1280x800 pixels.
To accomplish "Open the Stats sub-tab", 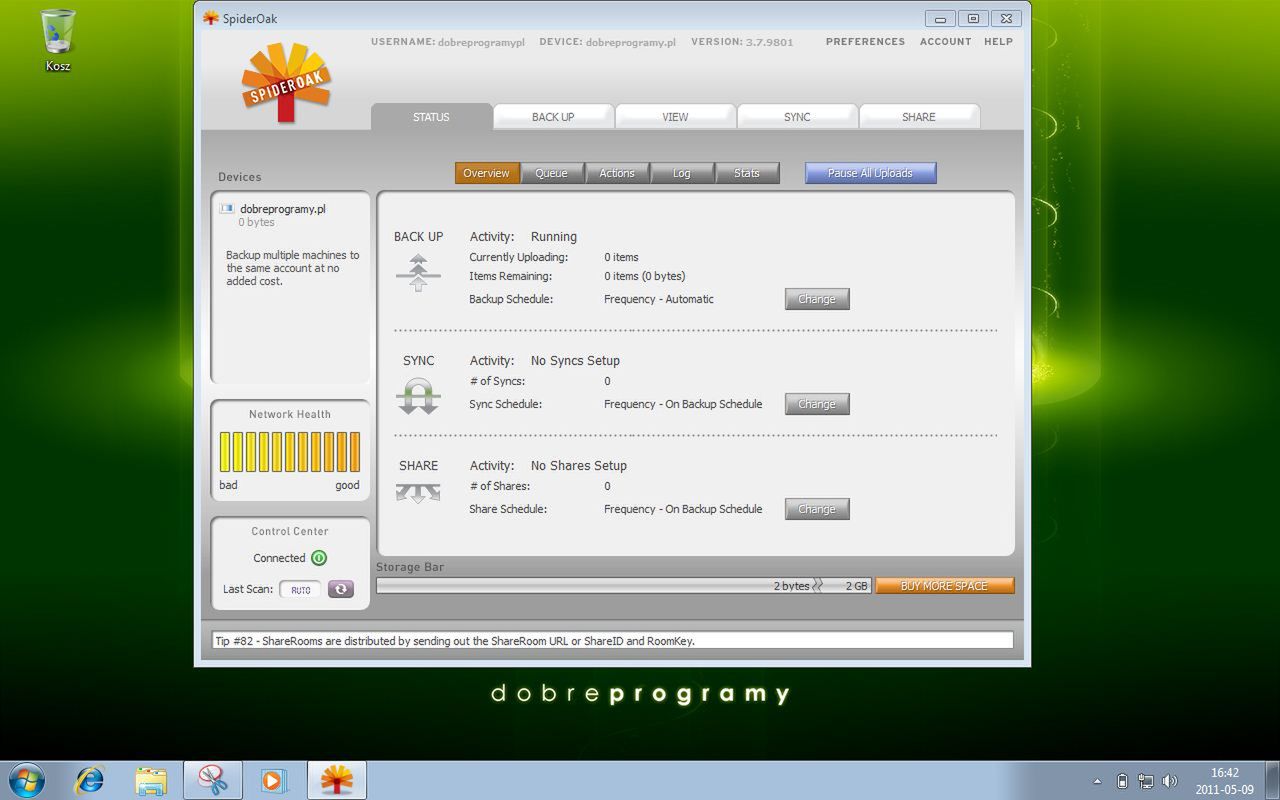I will tap(747, 173).
